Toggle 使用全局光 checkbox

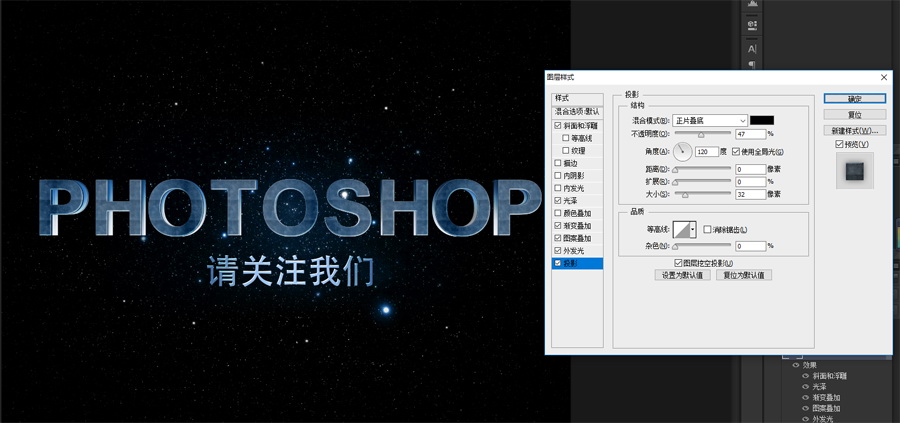736,152
